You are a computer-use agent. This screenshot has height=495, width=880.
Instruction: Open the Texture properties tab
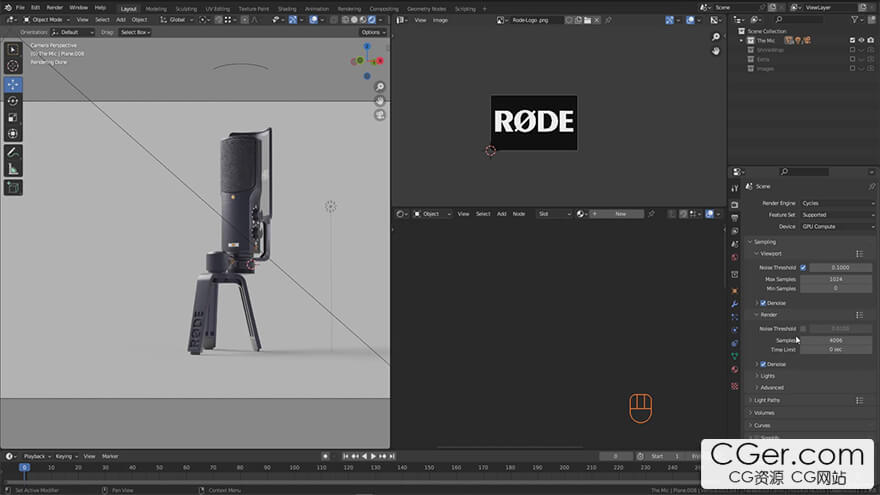click(735, 386)
